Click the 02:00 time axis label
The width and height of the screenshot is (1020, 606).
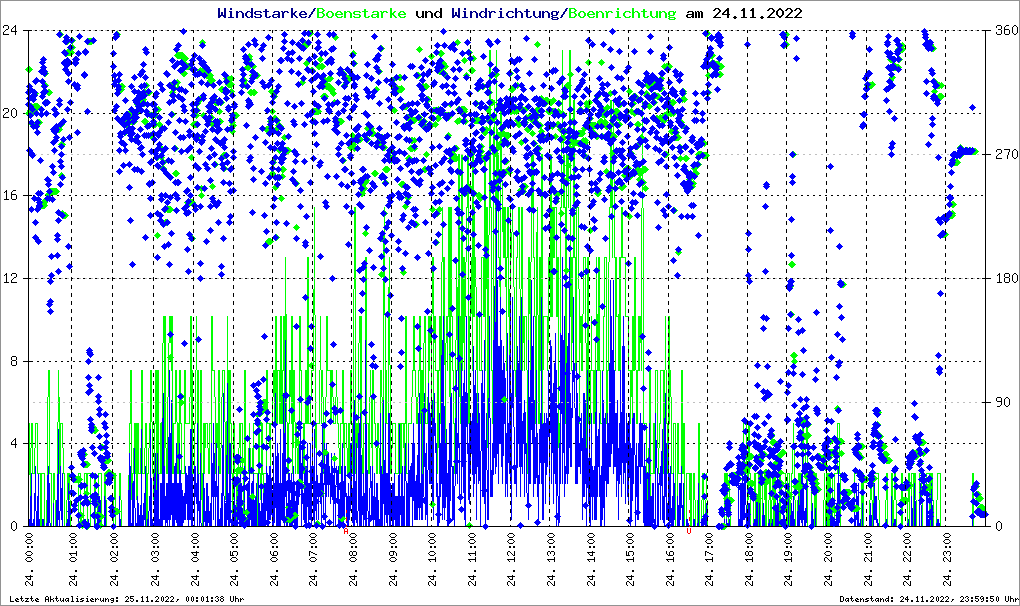click(x=114, y=559)
